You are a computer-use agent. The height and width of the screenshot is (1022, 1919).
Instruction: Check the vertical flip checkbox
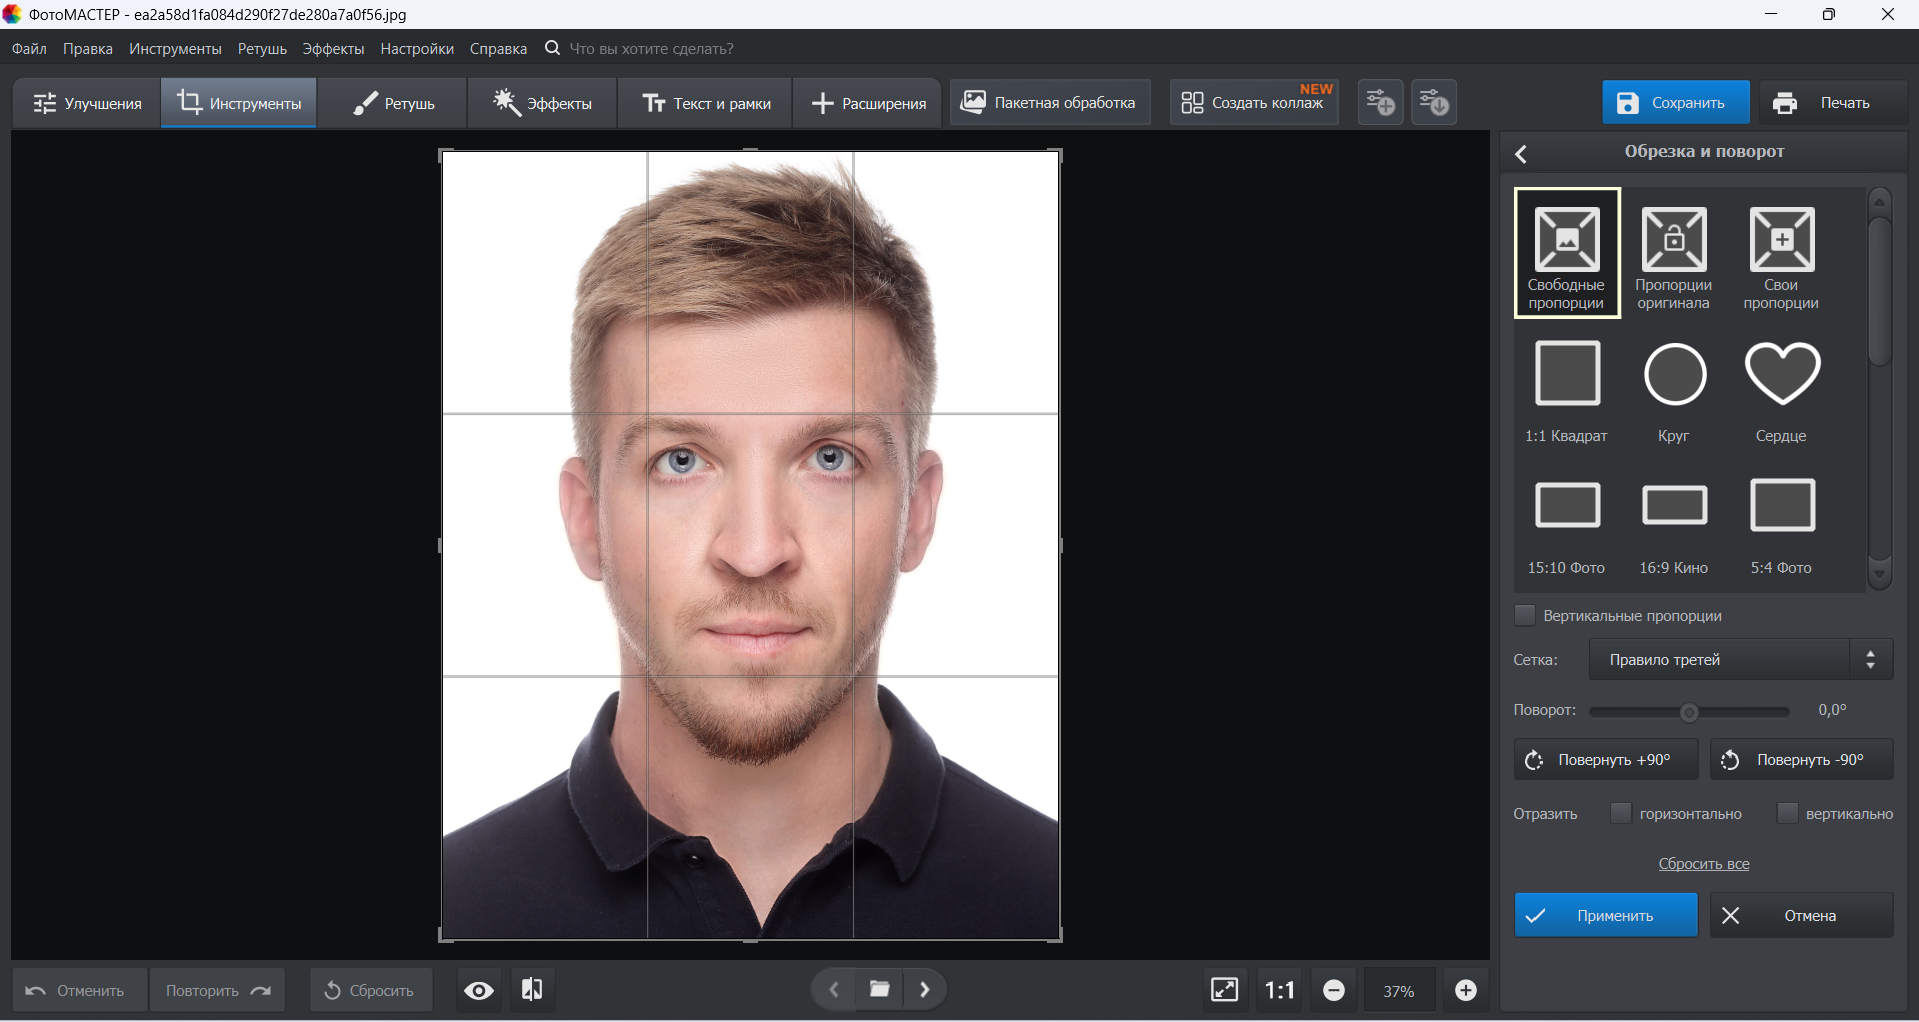(1787, 814)
